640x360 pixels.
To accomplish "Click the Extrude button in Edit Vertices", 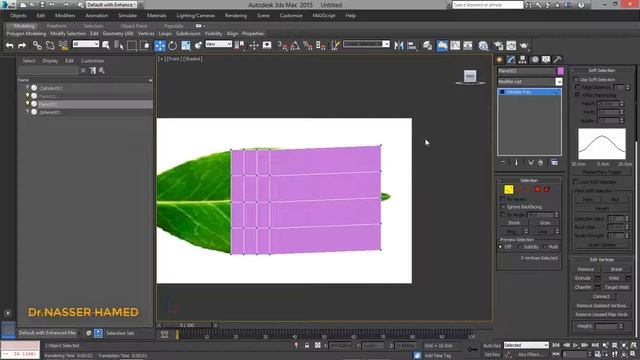I will point(583,278).
